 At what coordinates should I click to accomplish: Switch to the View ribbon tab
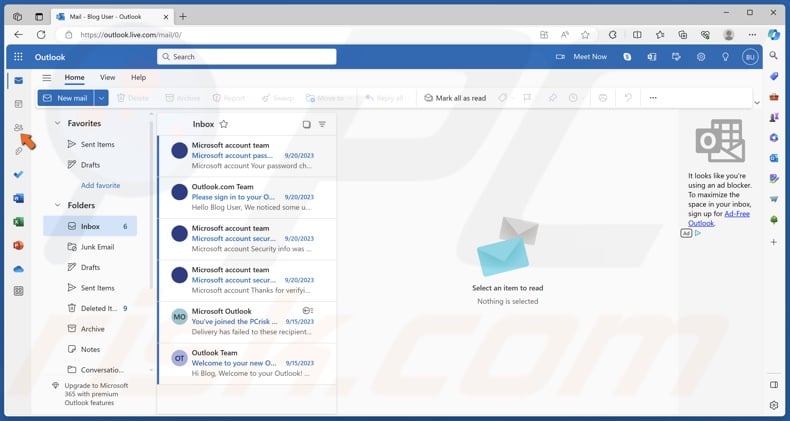pyautogui.click(x=107, y=78)
